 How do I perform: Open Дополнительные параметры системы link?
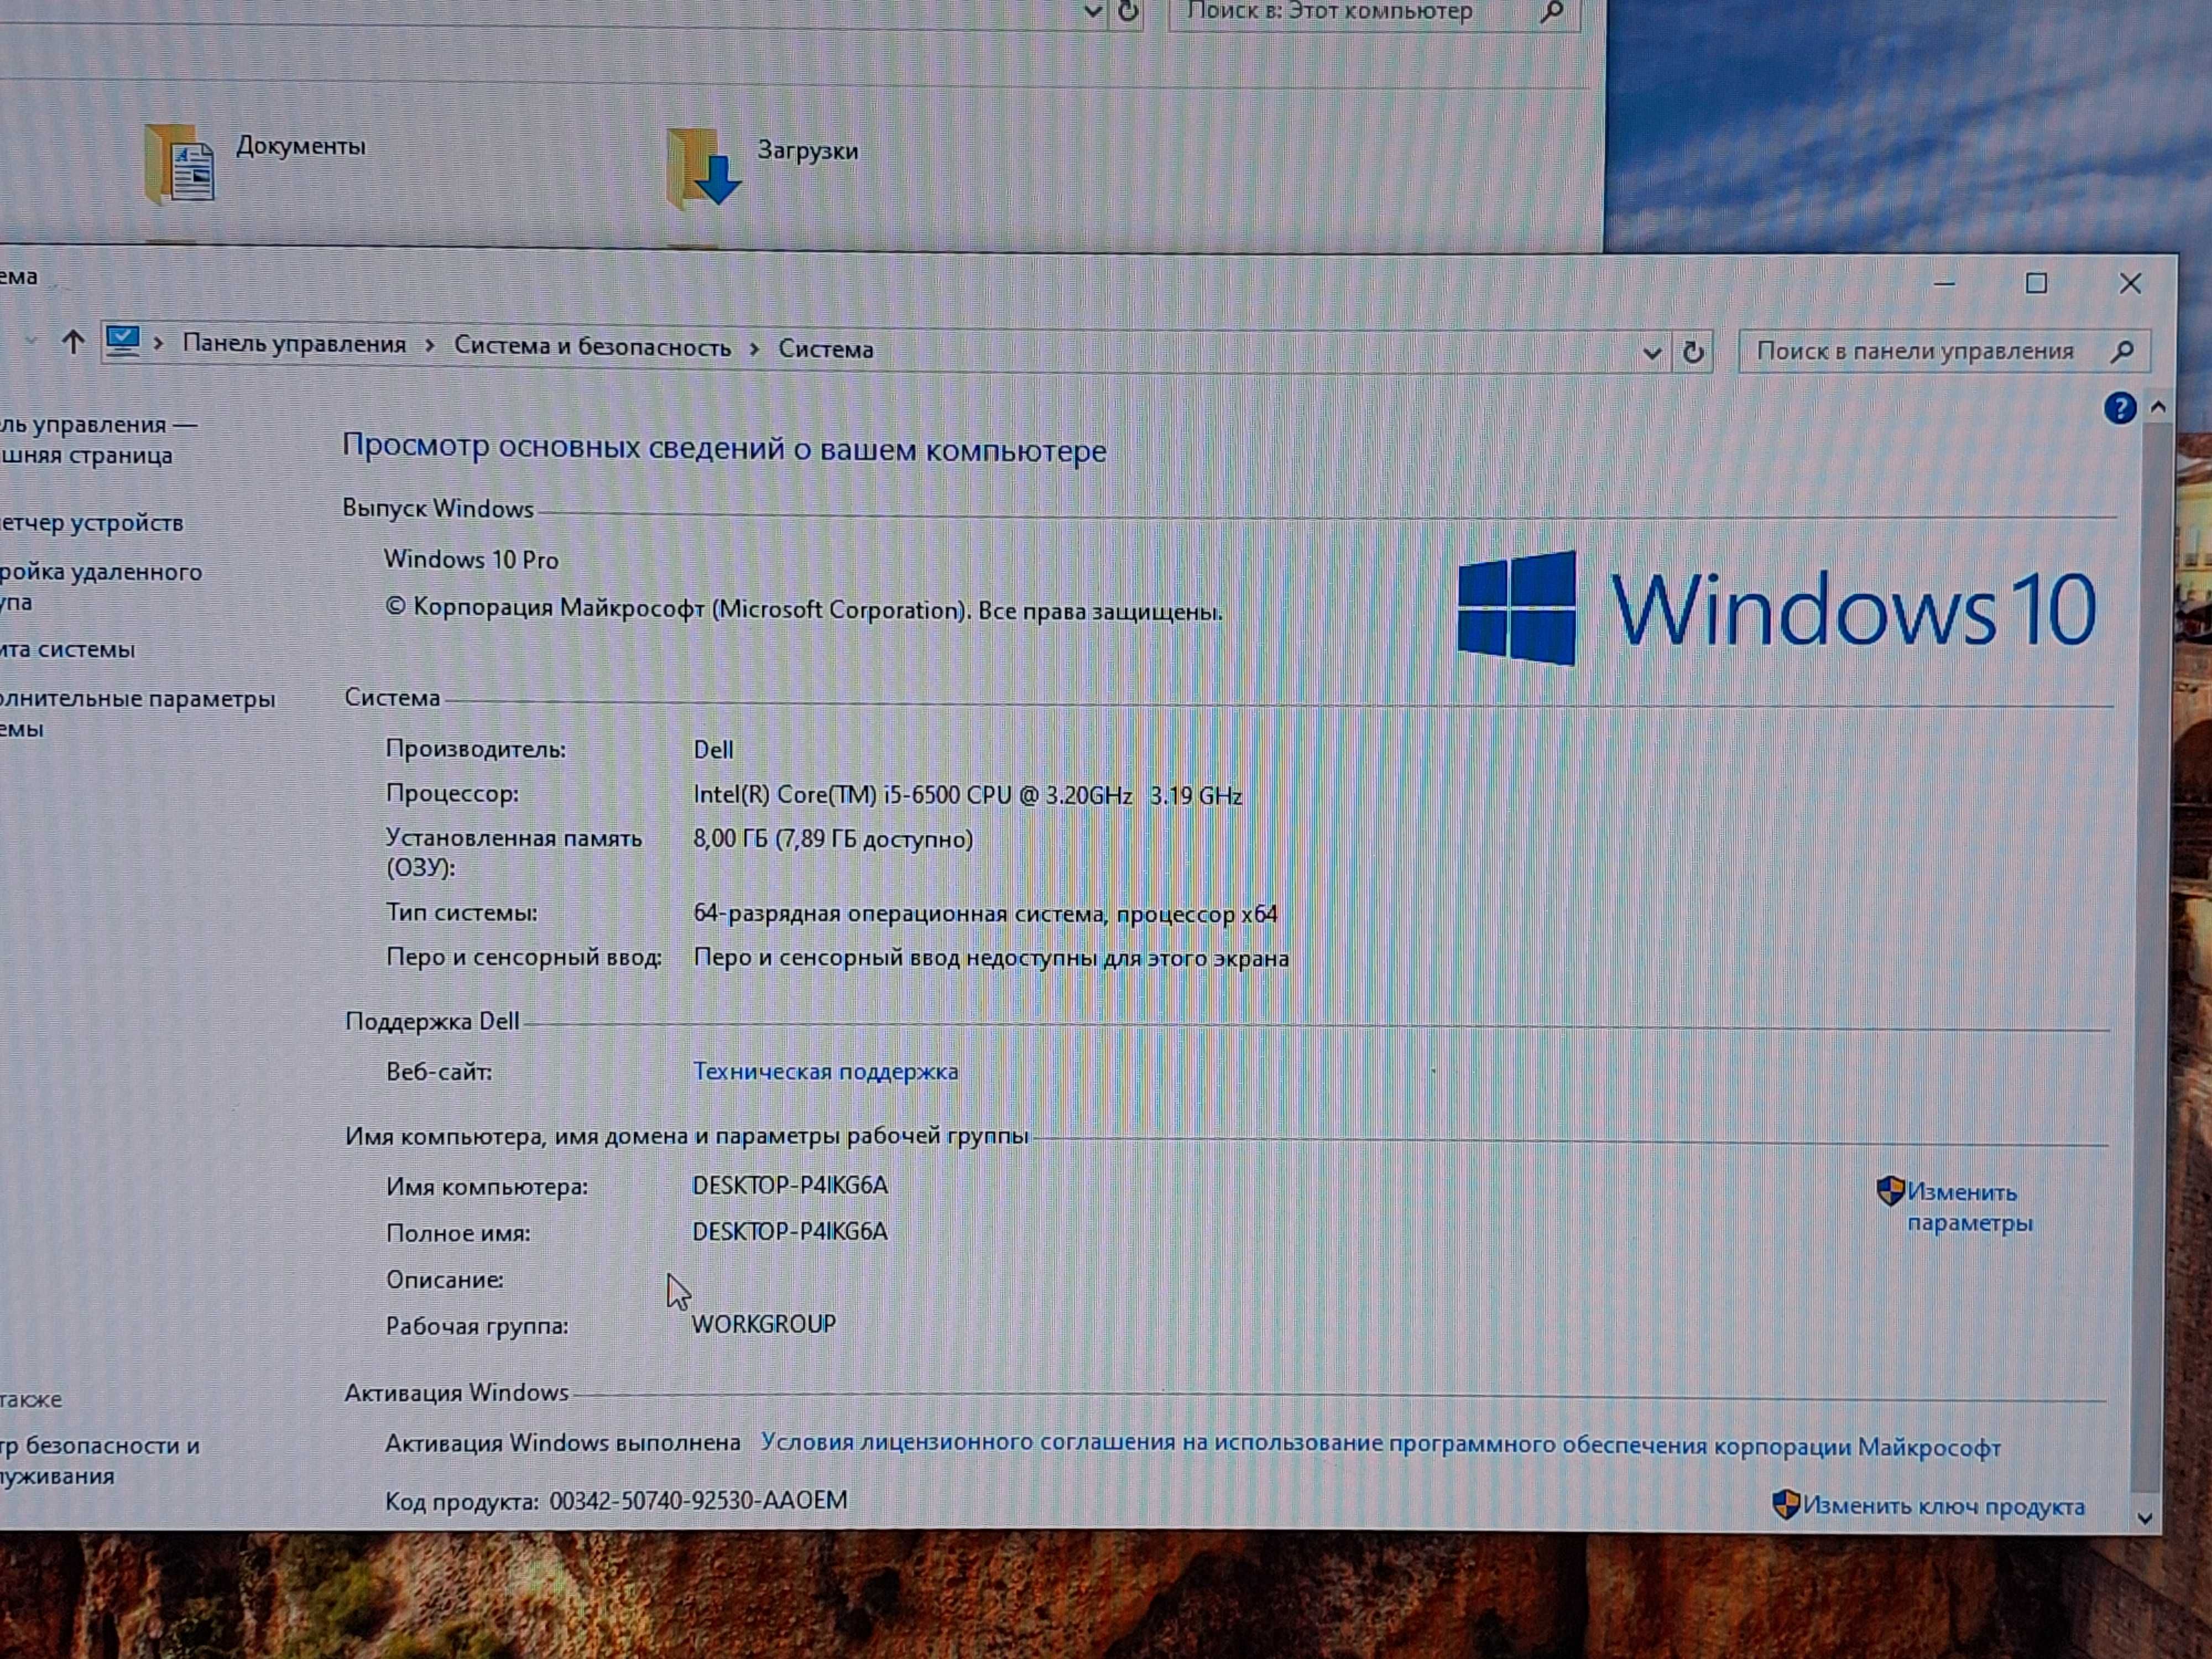[x=137, y=713]
